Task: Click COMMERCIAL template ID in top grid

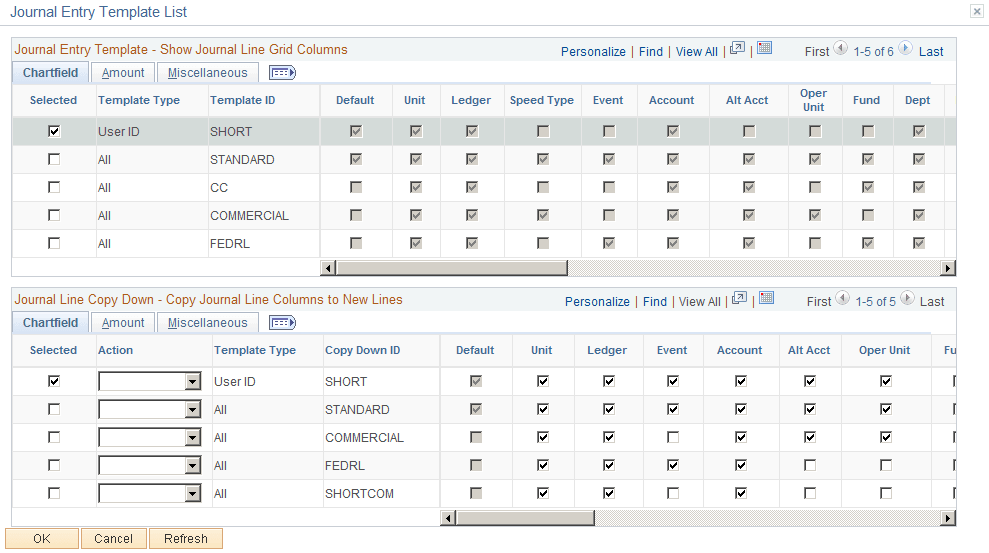Action: click(x=250, y=216)
